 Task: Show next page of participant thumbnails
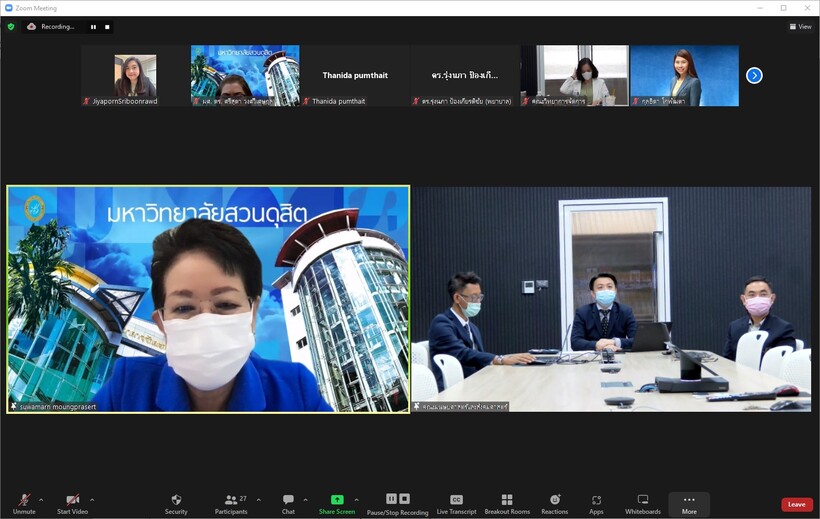pos(754,75)
